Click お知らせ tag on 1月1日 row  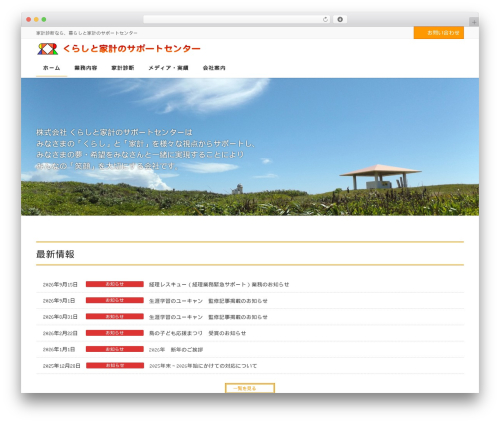[115, 349]
